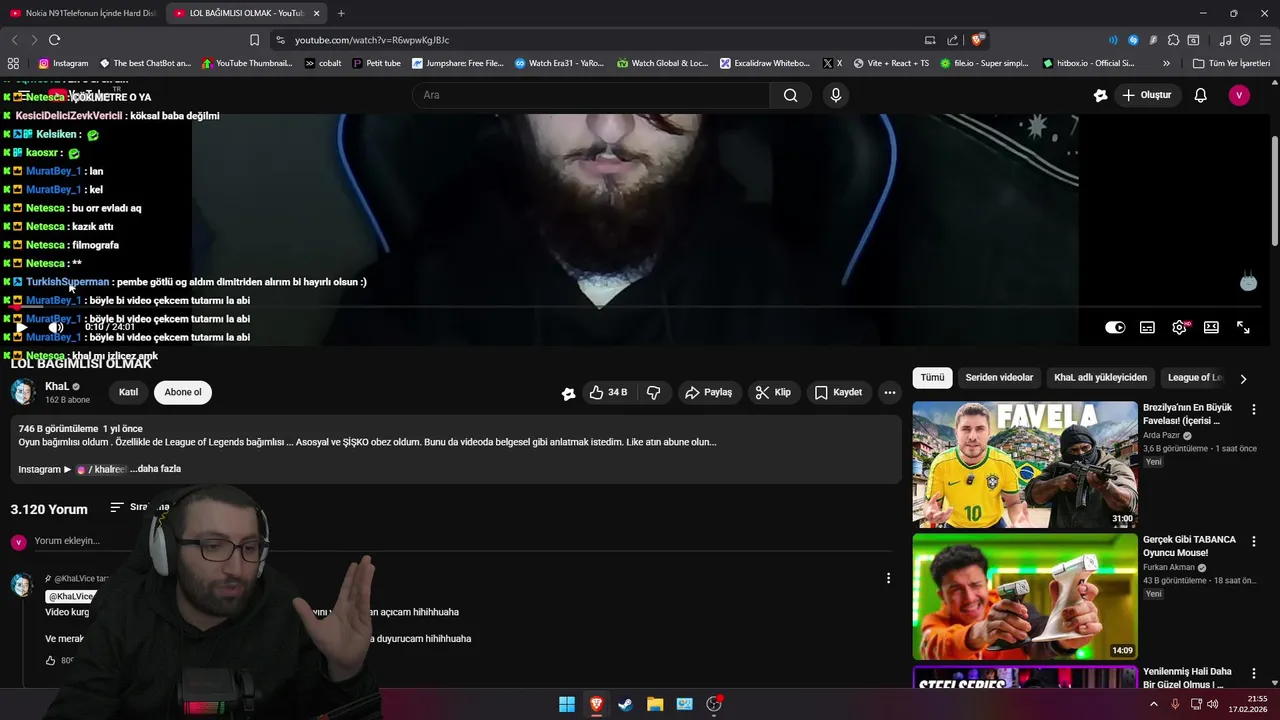The width and height of the screenshot is (1280, 720).
Task: Open the extensions puzzle piece icon
Action: click(1173, 40)
